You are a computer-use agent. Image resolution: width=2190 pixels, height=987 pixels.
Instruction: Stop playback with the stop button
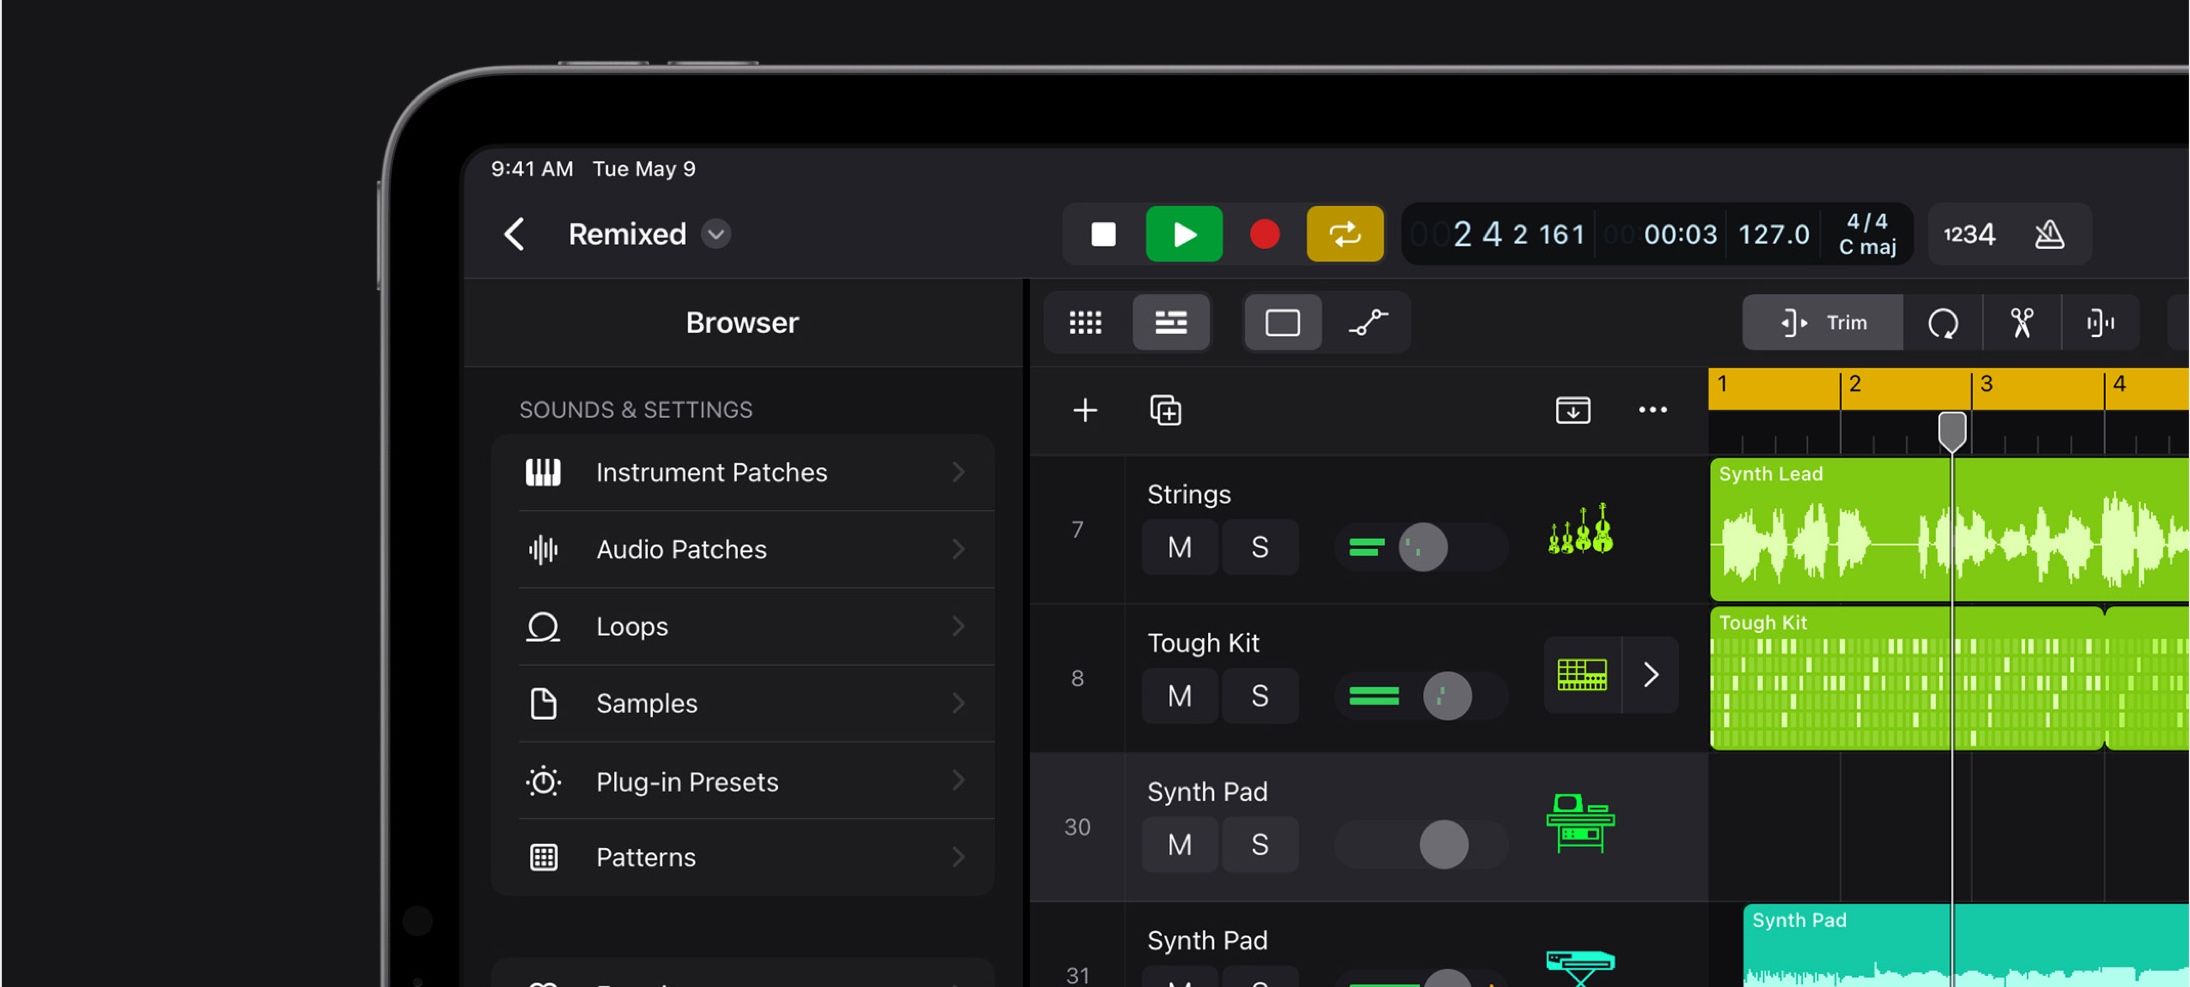(x=1103, y=234)
